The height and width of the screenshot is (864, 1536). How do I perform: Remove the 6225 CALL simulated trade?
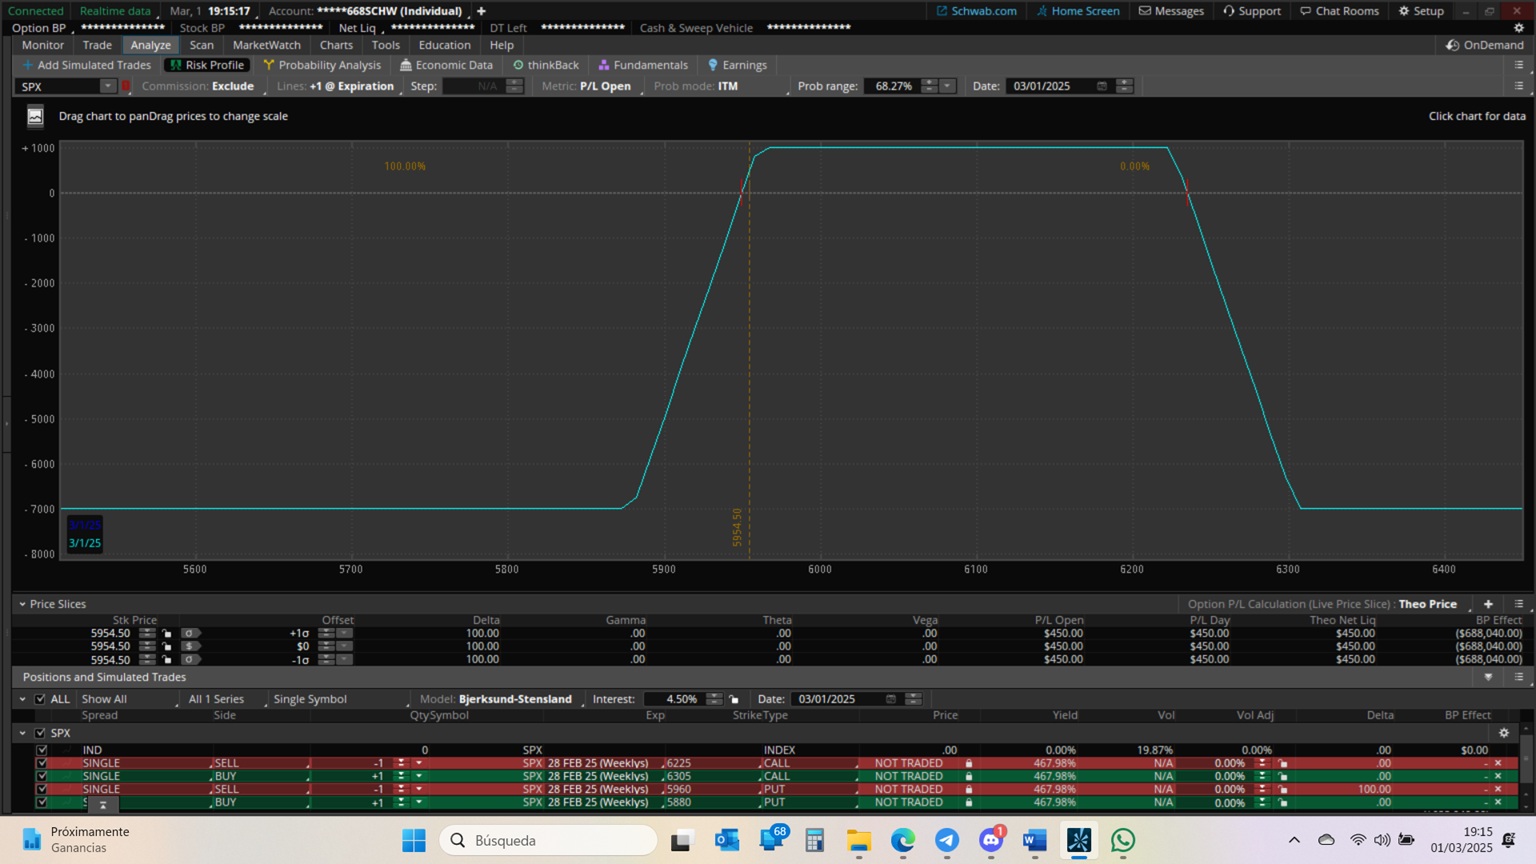[1497, 763]
